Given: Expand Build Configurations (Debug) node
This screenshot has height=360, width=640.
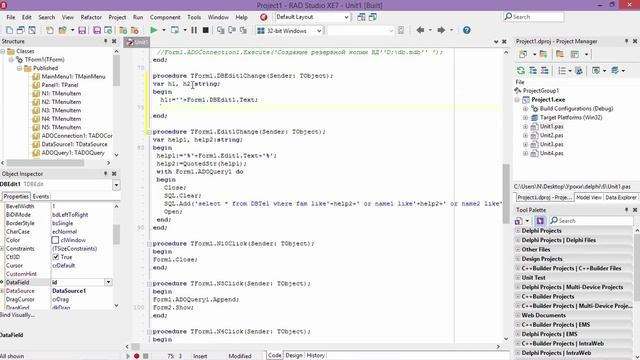Looking at the screenshot, I should (x=526, y=109).
